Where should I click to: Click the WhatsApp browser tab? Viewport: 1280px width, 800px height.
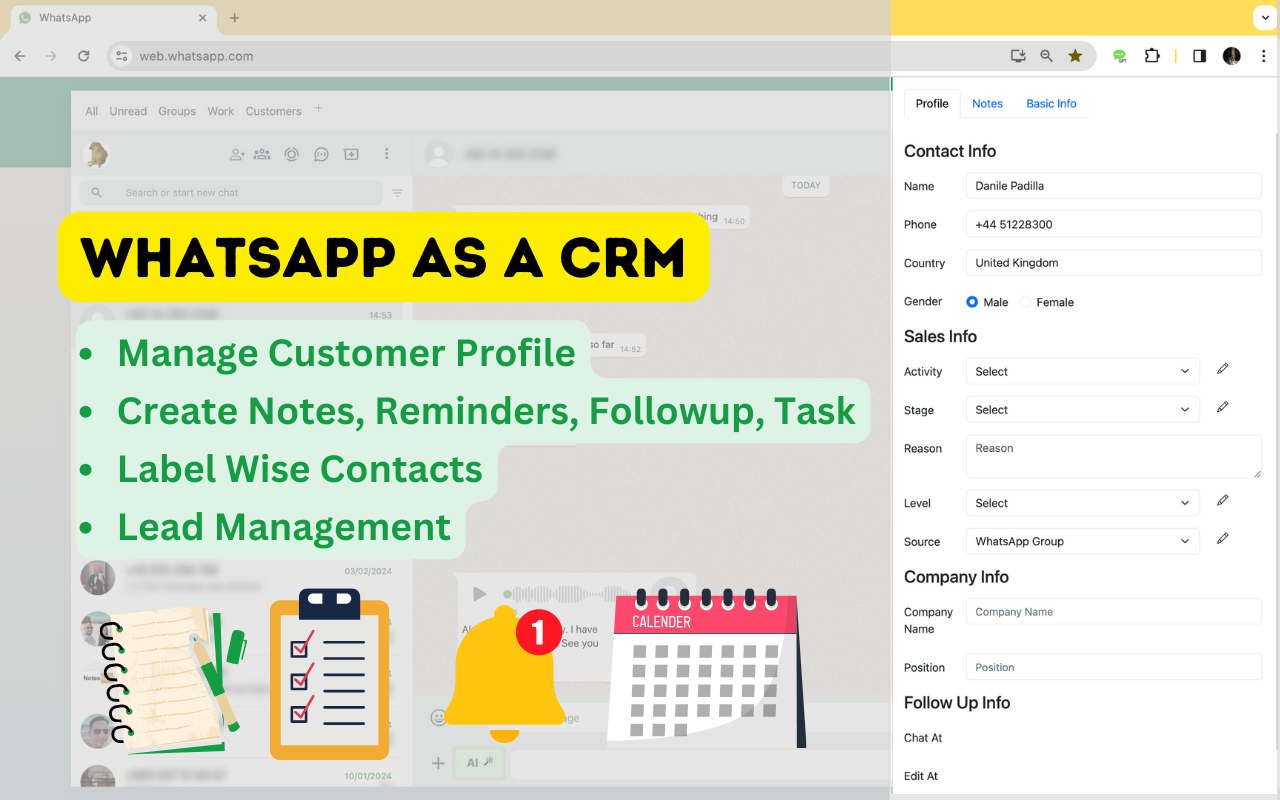(113, 18)
